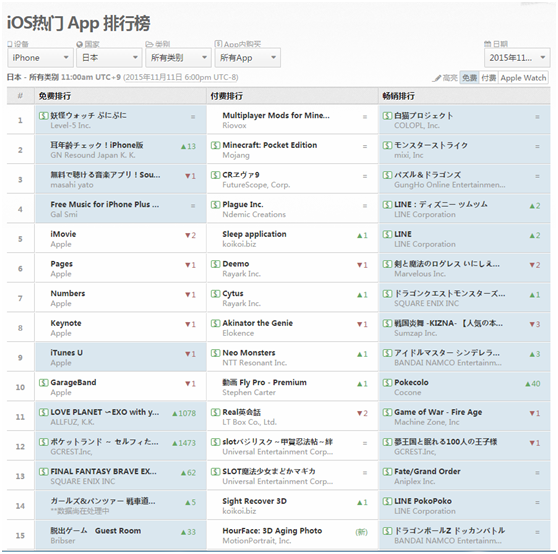Click in-app purchase icon beside LINE PokoPoko
Screen dimensions: 558x554
coord(387,501)
